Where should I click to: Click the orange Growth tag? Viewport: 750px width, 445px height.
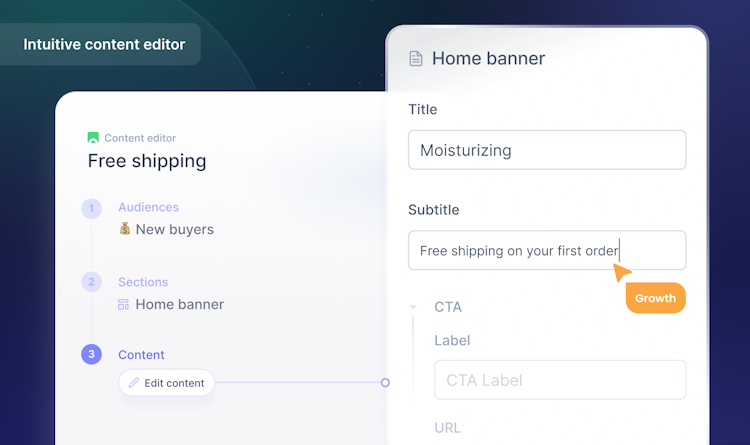pyautogui.click(x=655, y=298)
